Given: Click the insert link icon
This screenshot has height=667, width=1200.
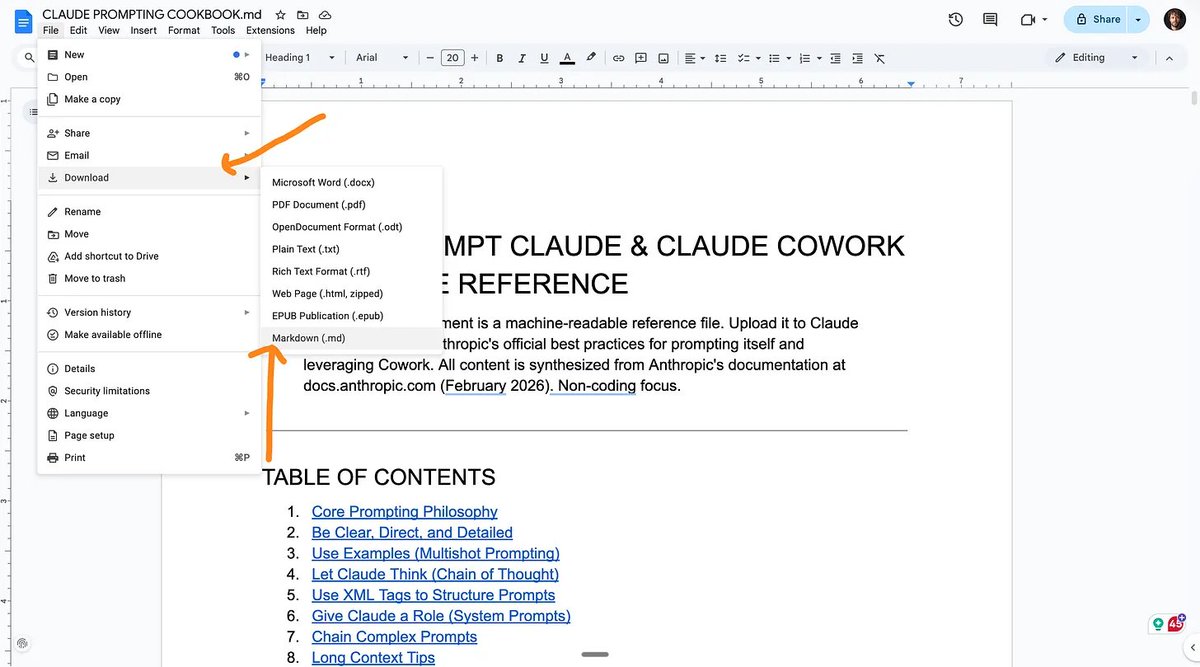Looking at the screenshot, I should [x=619, y=58].
